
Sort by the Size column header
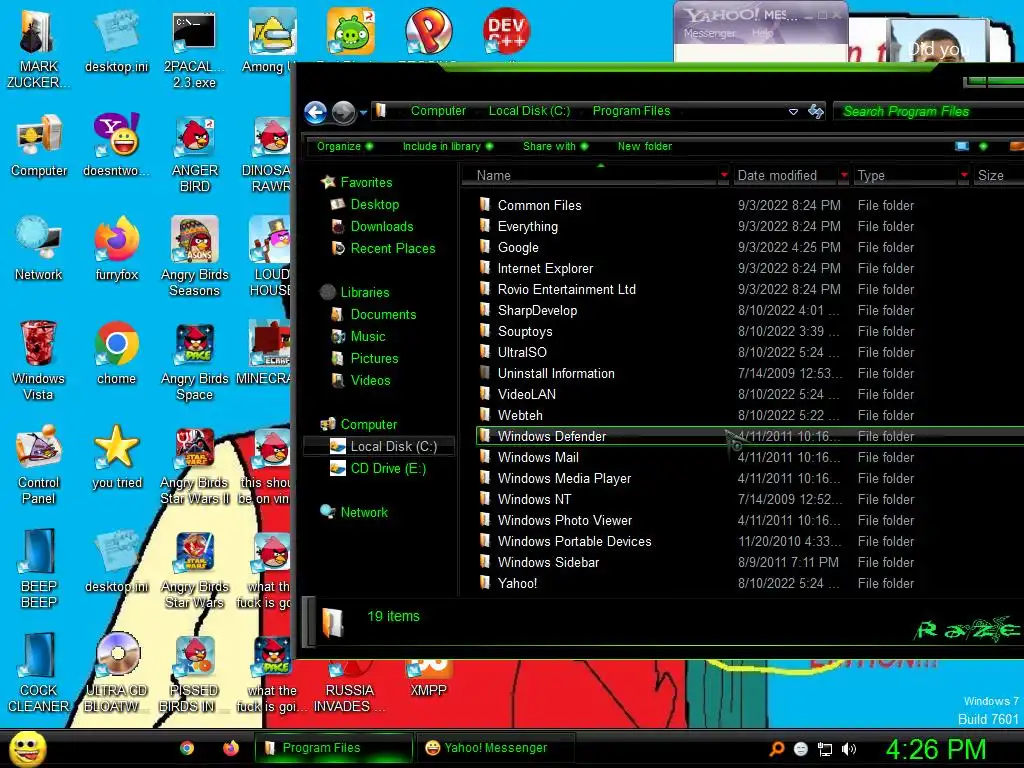pos(997,175)
